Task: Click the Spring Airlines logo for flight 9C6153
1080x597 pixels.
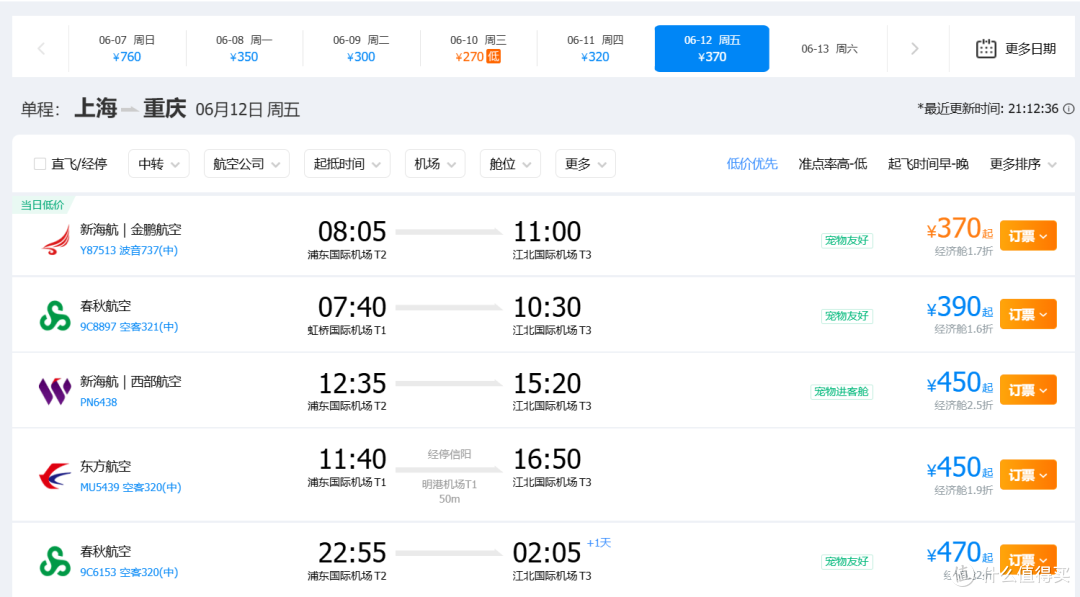Action: [x=55, y=561]
